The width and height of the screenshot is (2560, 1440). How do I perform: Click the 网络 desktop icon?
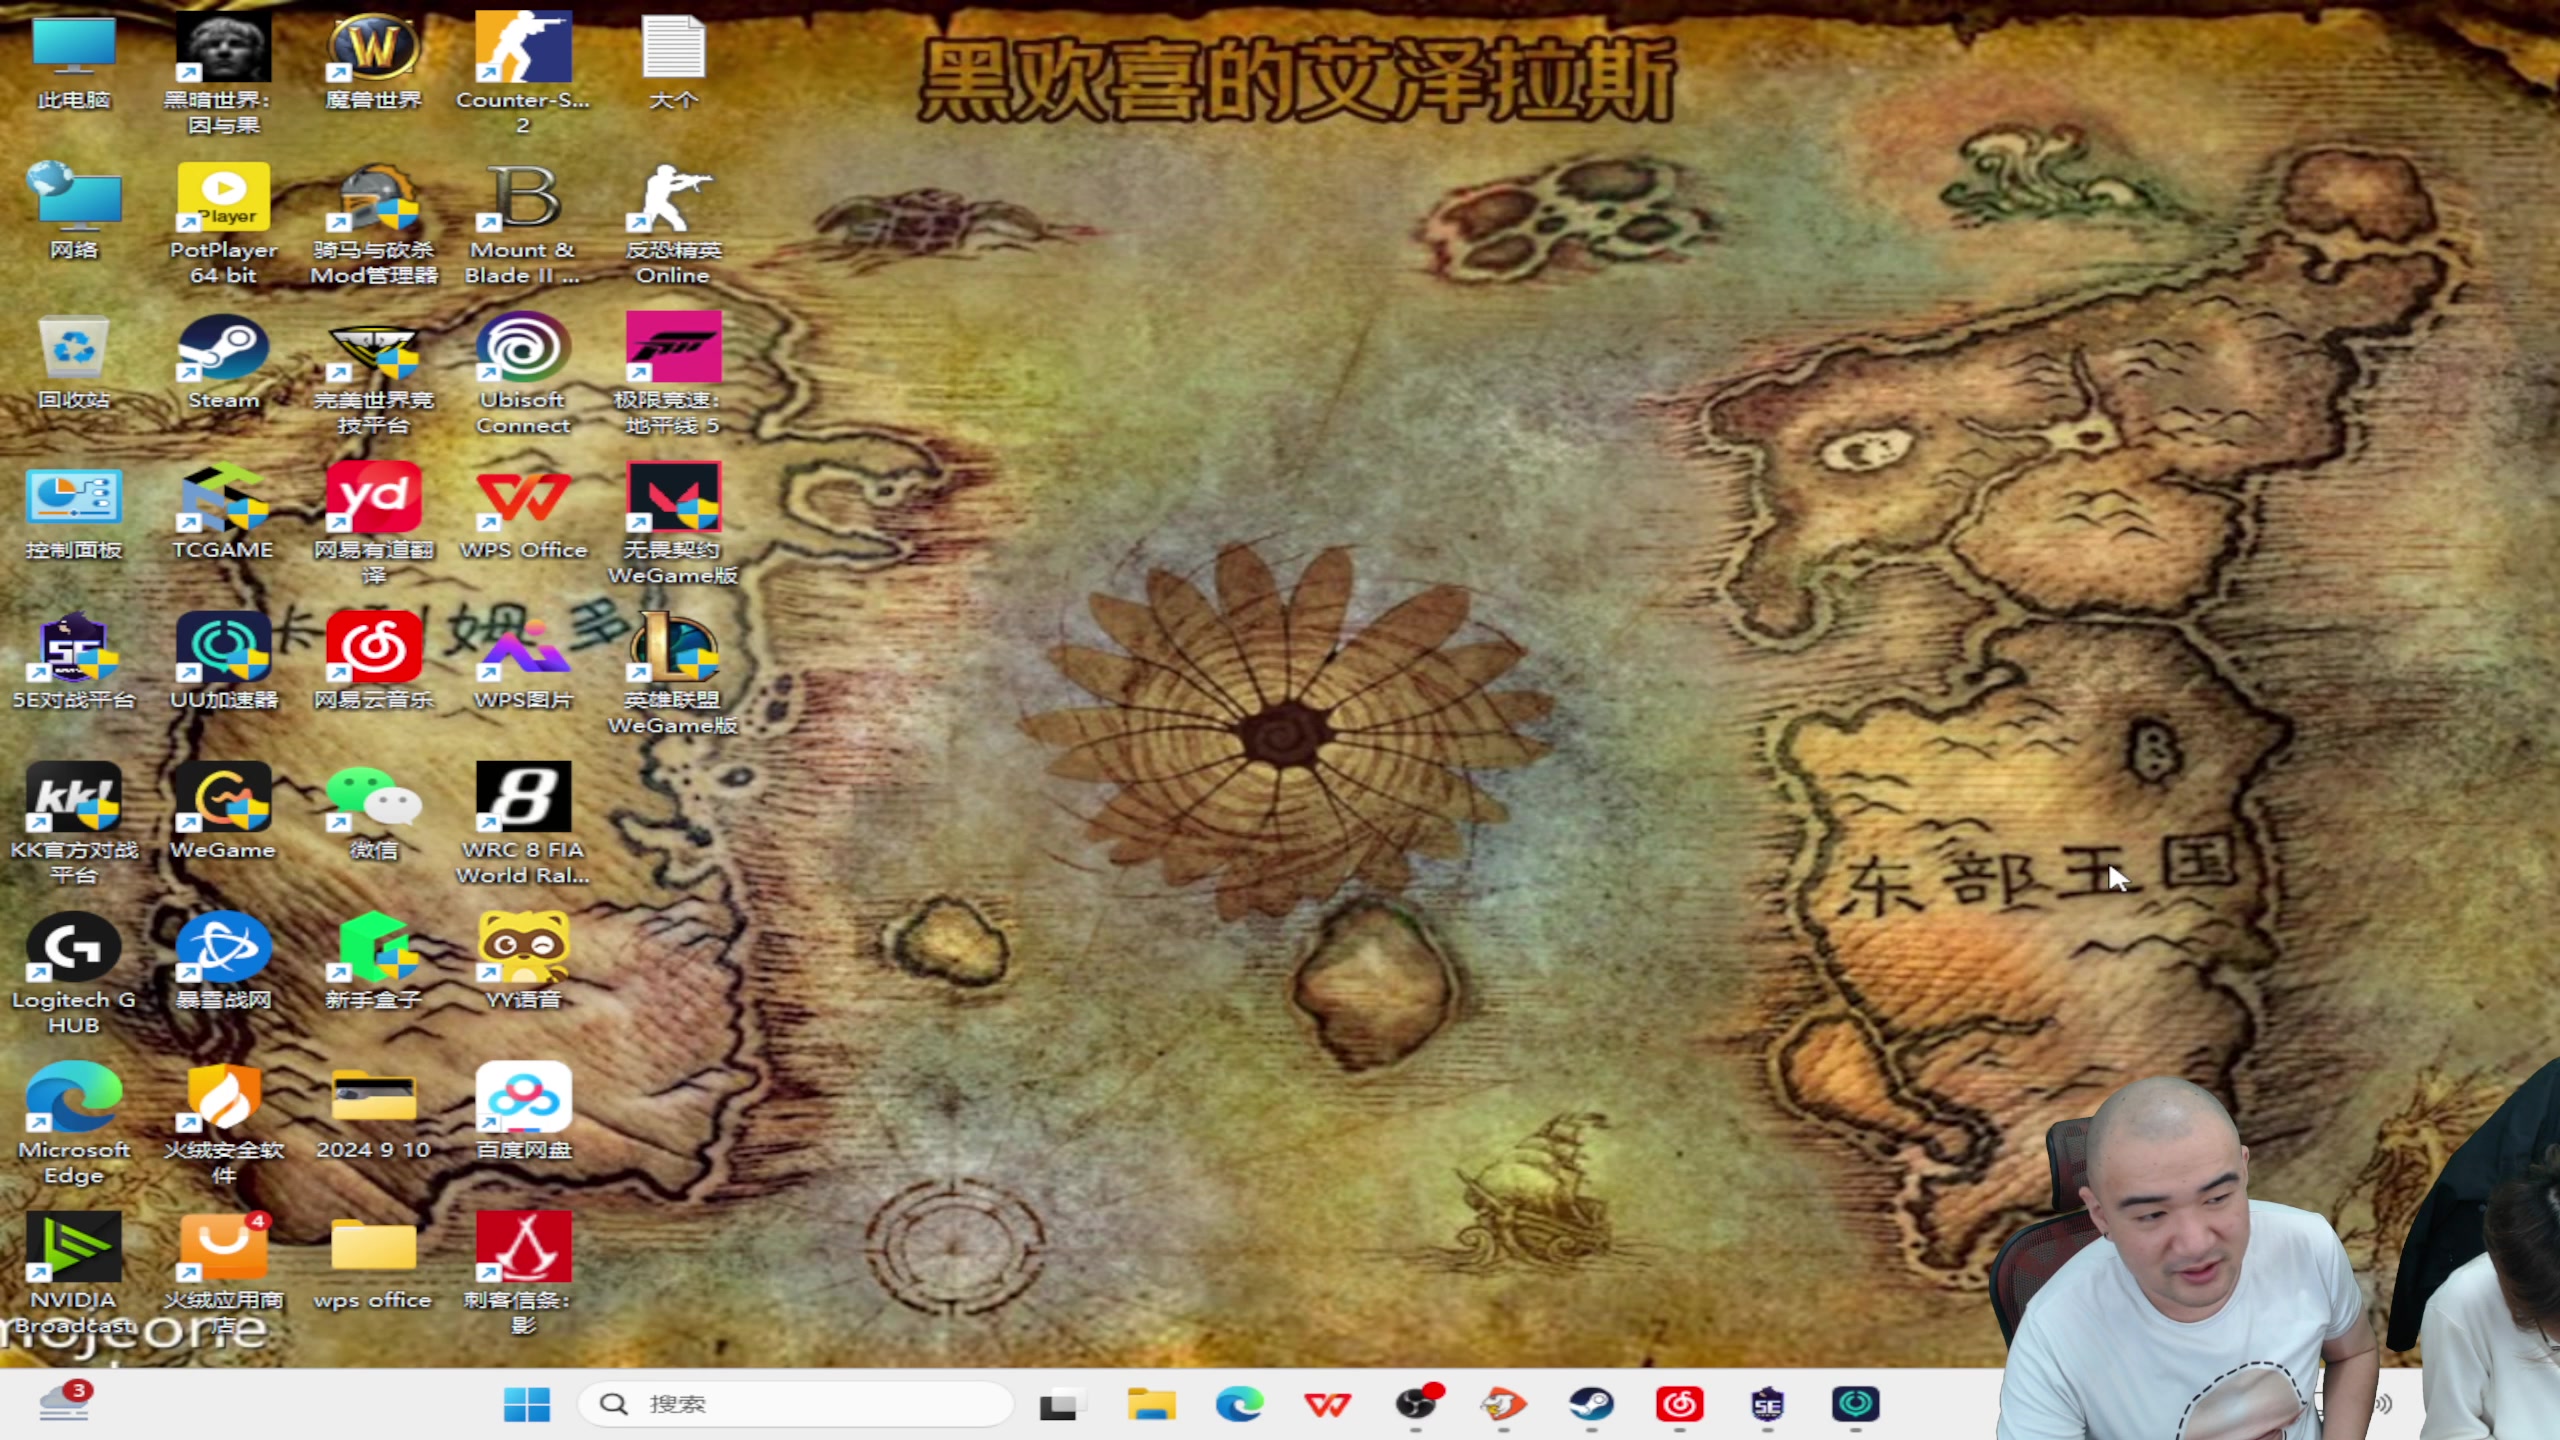(74, 212)
